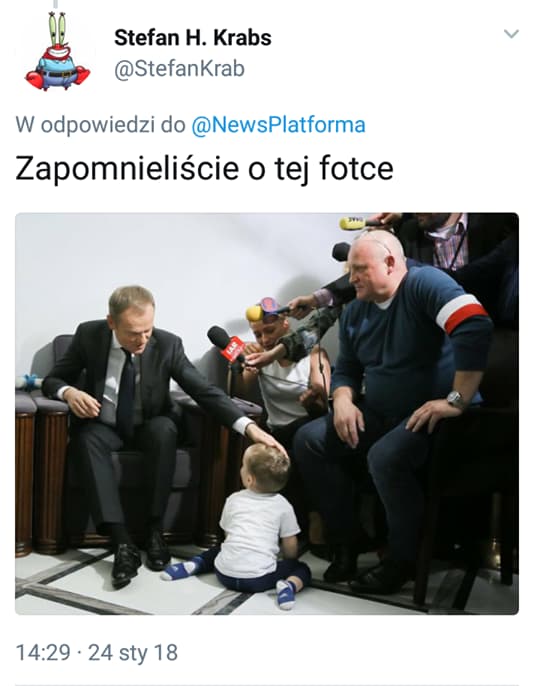
Task: Expand the tweet options chevron
Action: (x=511, y=34)
